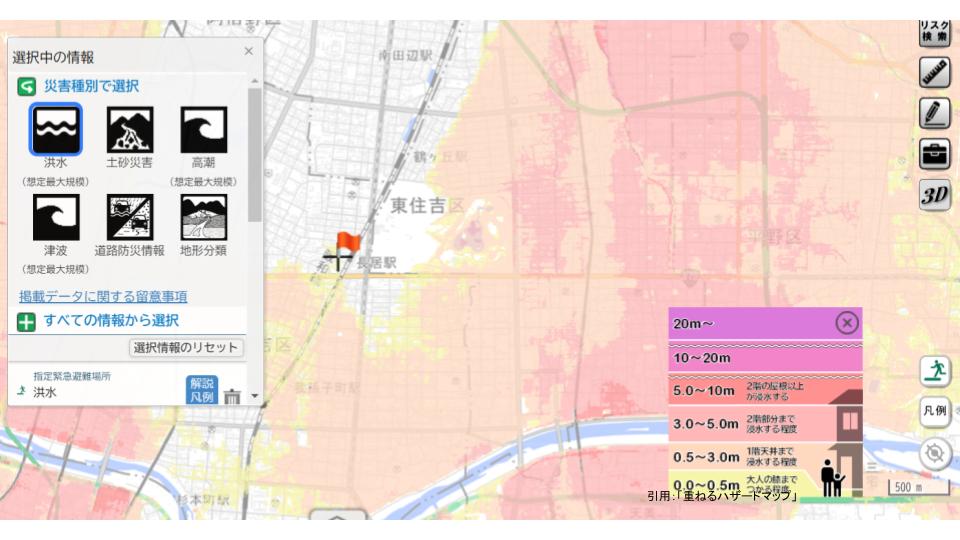This screenshot has height=540, width=960.
Task: Click 南田辺駅 station label on map
Action: (x=405, y=56)
